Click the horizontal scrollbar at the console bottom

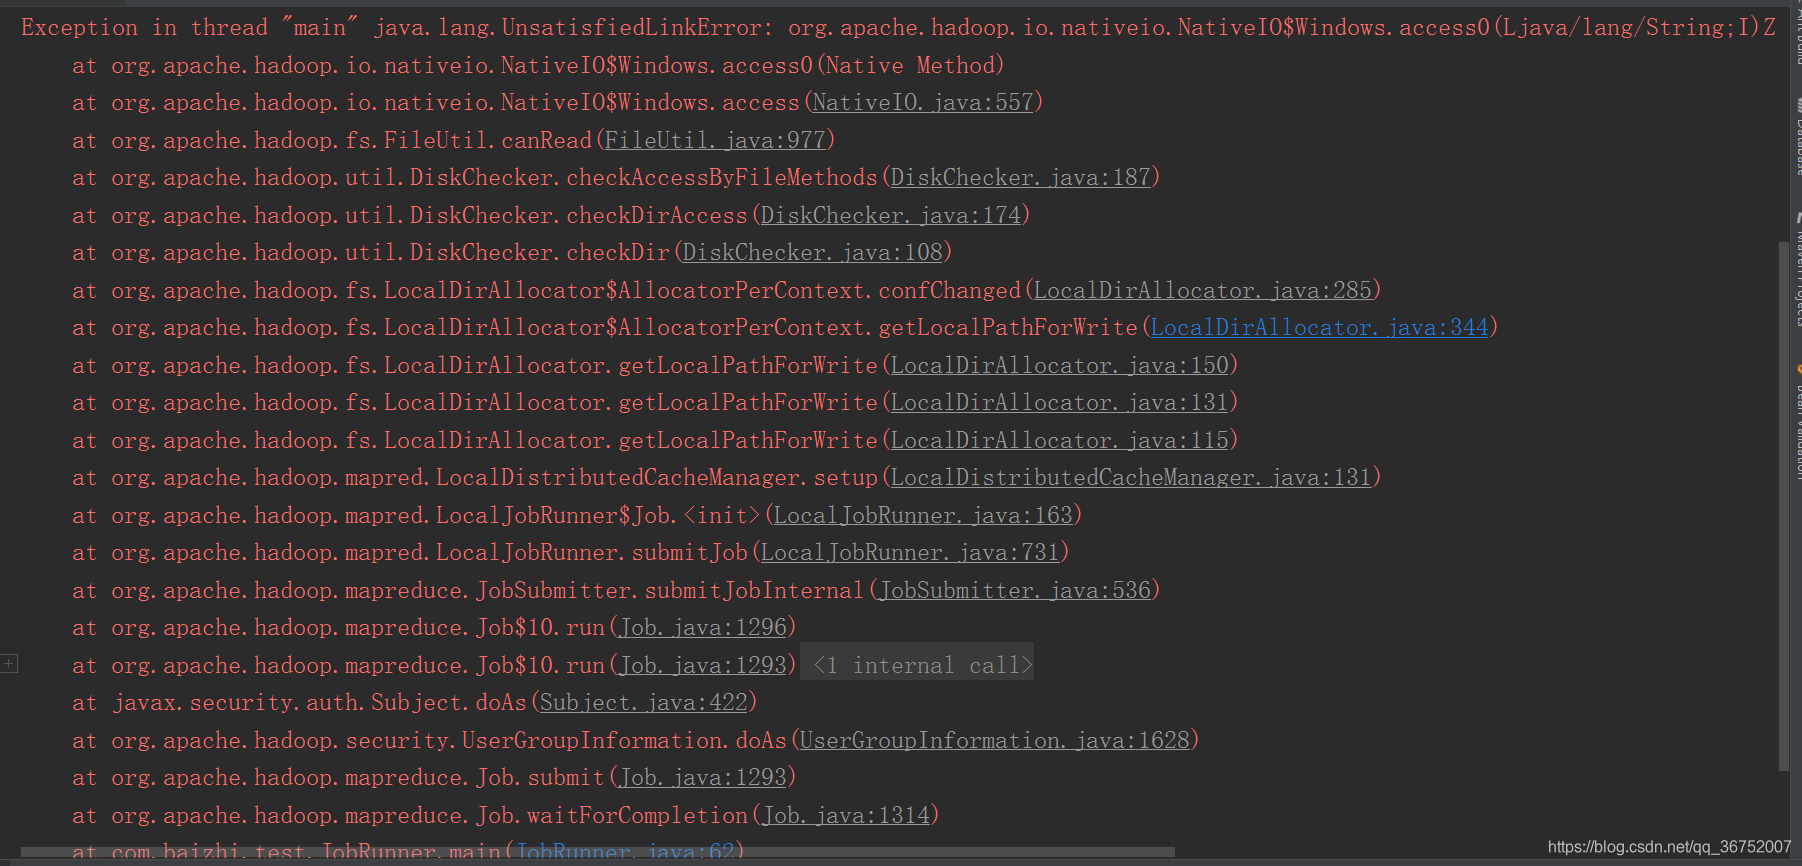598,853
